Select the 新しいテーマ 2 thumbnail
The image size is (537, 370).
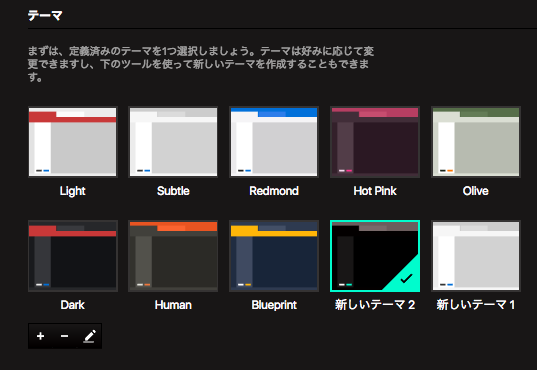[x=375, y=256]
